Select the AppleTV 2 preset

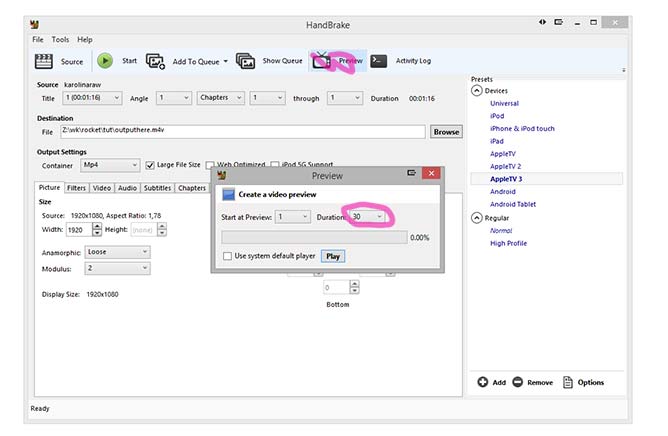tap(505, 167)
